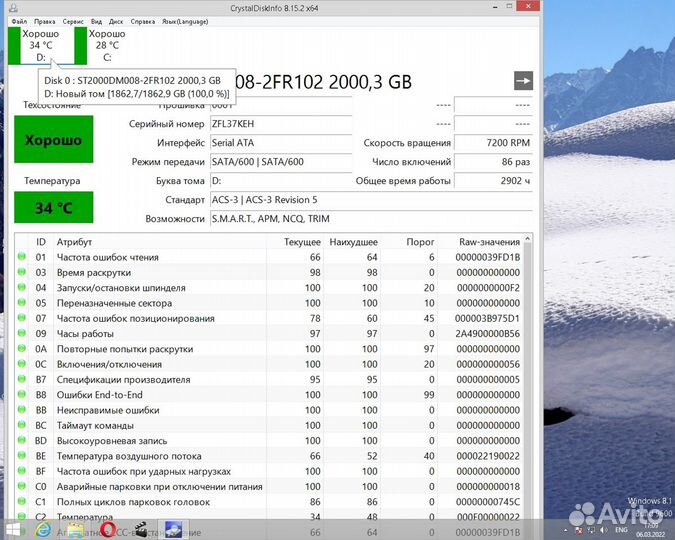This screenshot has width=675, height=540.
Task: Click the scrollbar up arrow in SMART list
Action: click(528, 238)
